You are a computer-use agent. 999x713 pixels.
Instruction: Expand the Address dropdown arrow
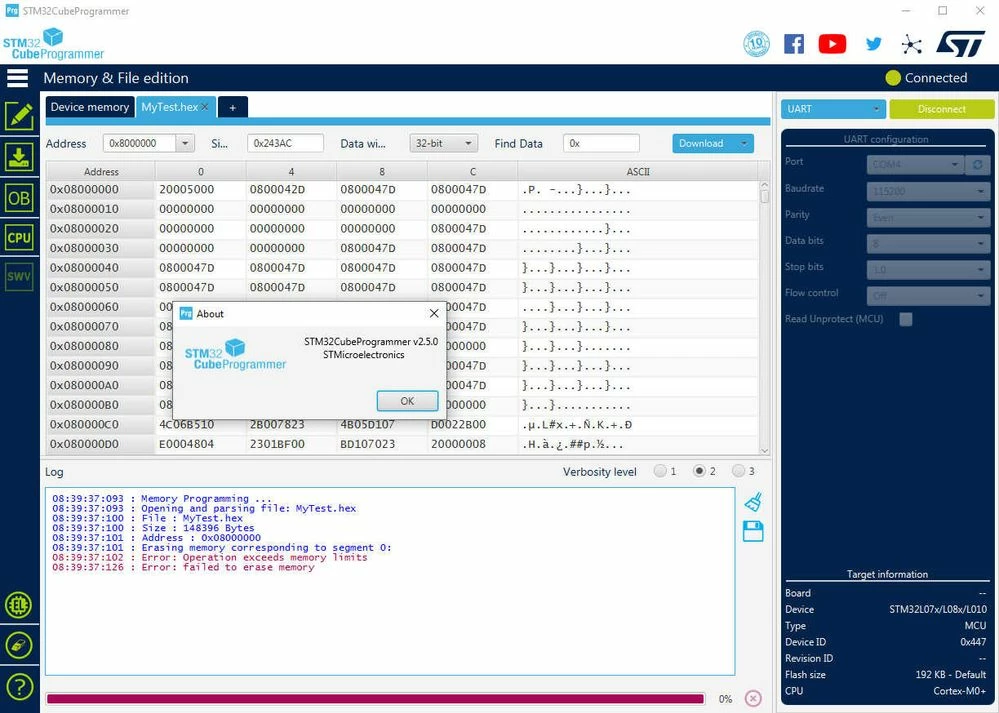(185, 143)
